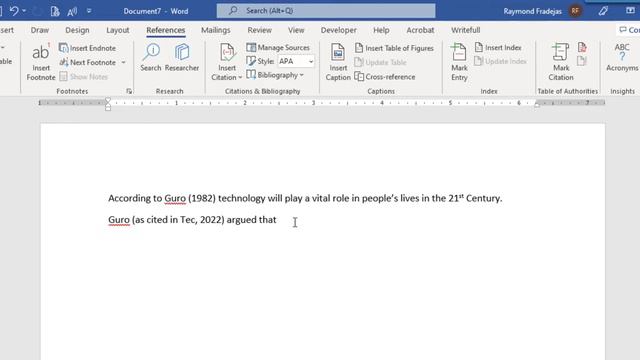640x360 pixels.
Task: Click the Read Aloud icon in title bar
Action: click(x=72, y=11)
